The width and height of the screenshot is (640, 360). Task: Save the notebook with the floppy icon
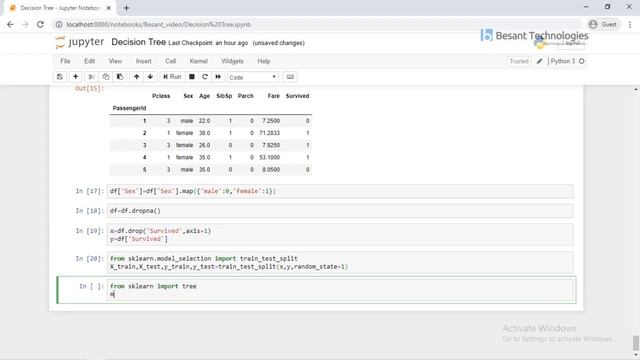pos(60,77)
